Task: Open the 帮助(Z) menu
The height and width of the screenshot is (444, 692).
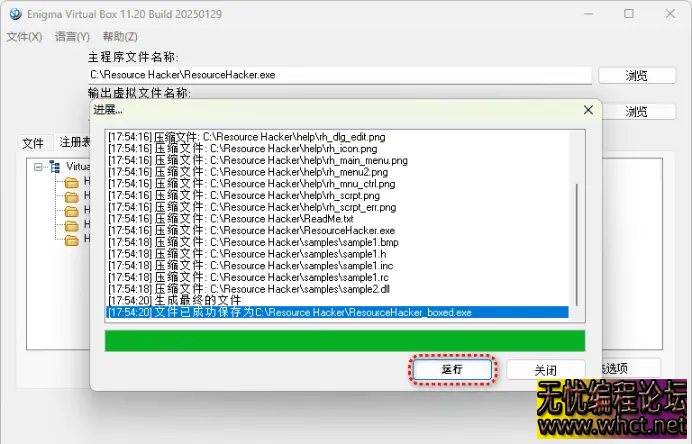Action: 120,37
